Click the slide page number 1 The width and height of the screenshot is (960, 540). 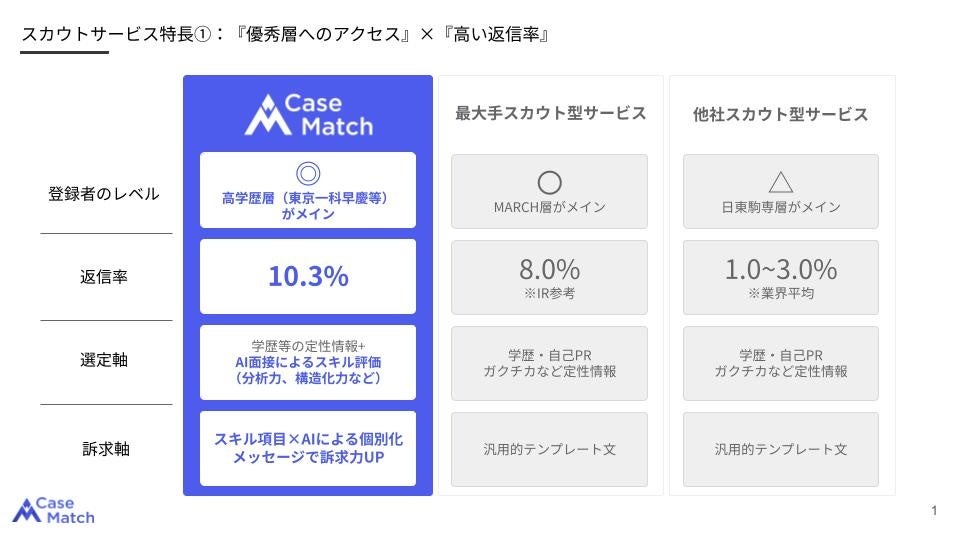point(934,511)
